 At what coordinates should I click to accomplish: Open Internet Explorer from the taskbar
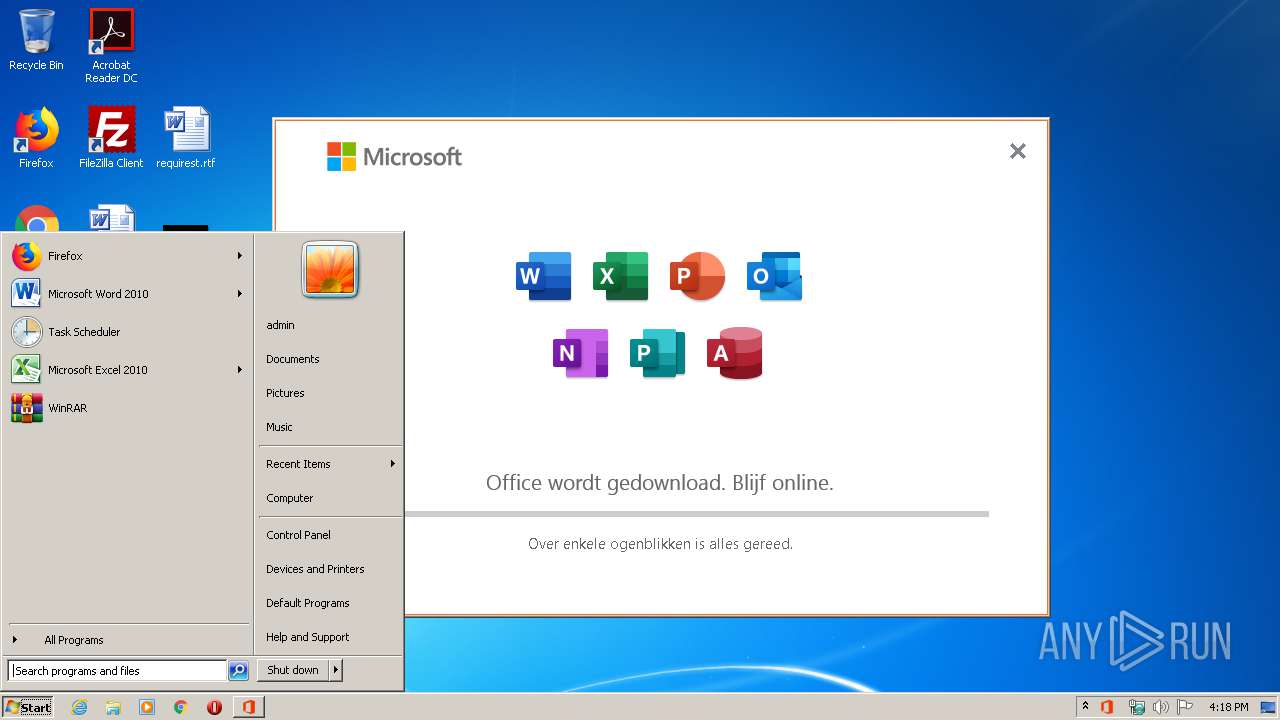coord(79,707)
